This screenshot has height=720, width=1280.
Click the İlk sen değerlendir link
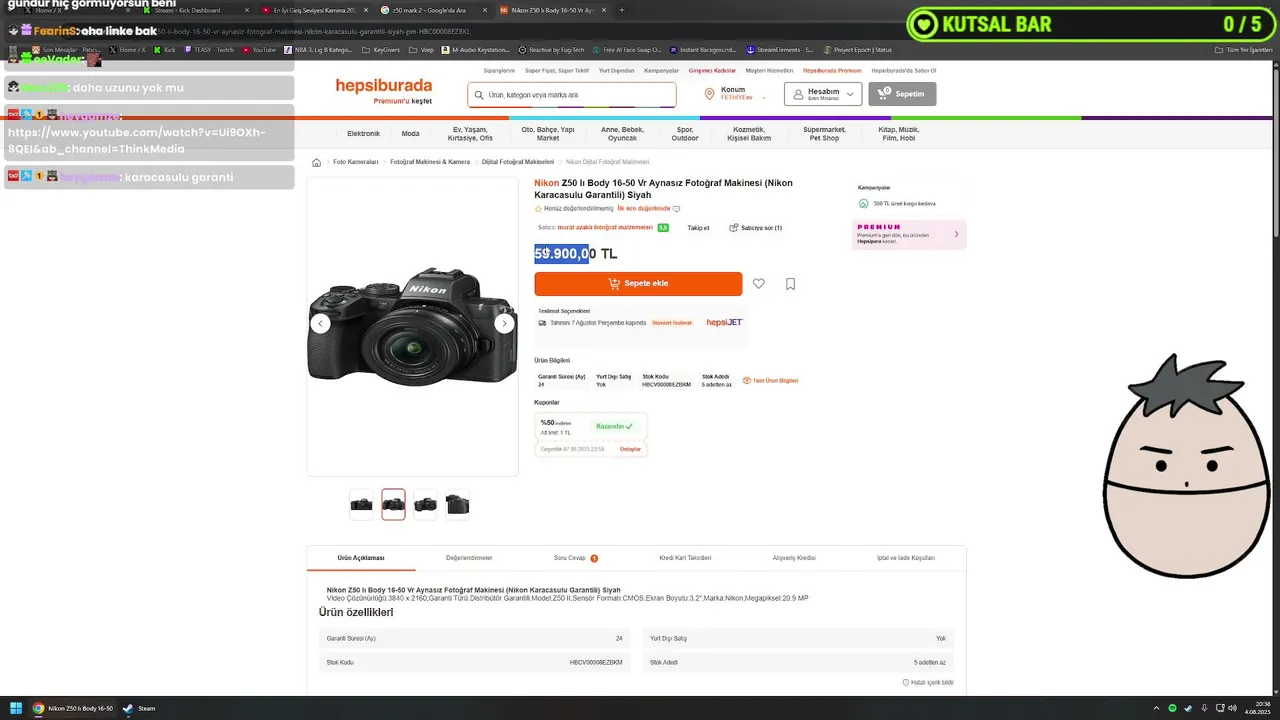[643, 209]
